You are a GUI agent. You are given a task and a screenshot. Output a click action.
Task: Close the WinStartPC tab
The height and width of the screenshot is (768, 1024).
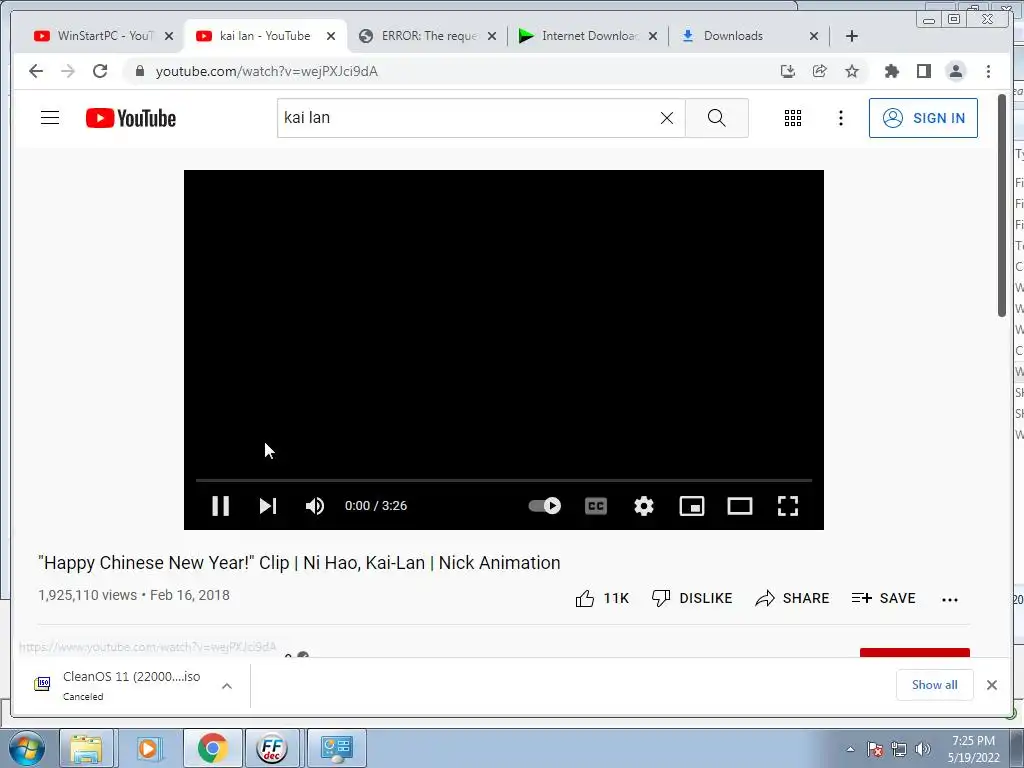point(169,36)
